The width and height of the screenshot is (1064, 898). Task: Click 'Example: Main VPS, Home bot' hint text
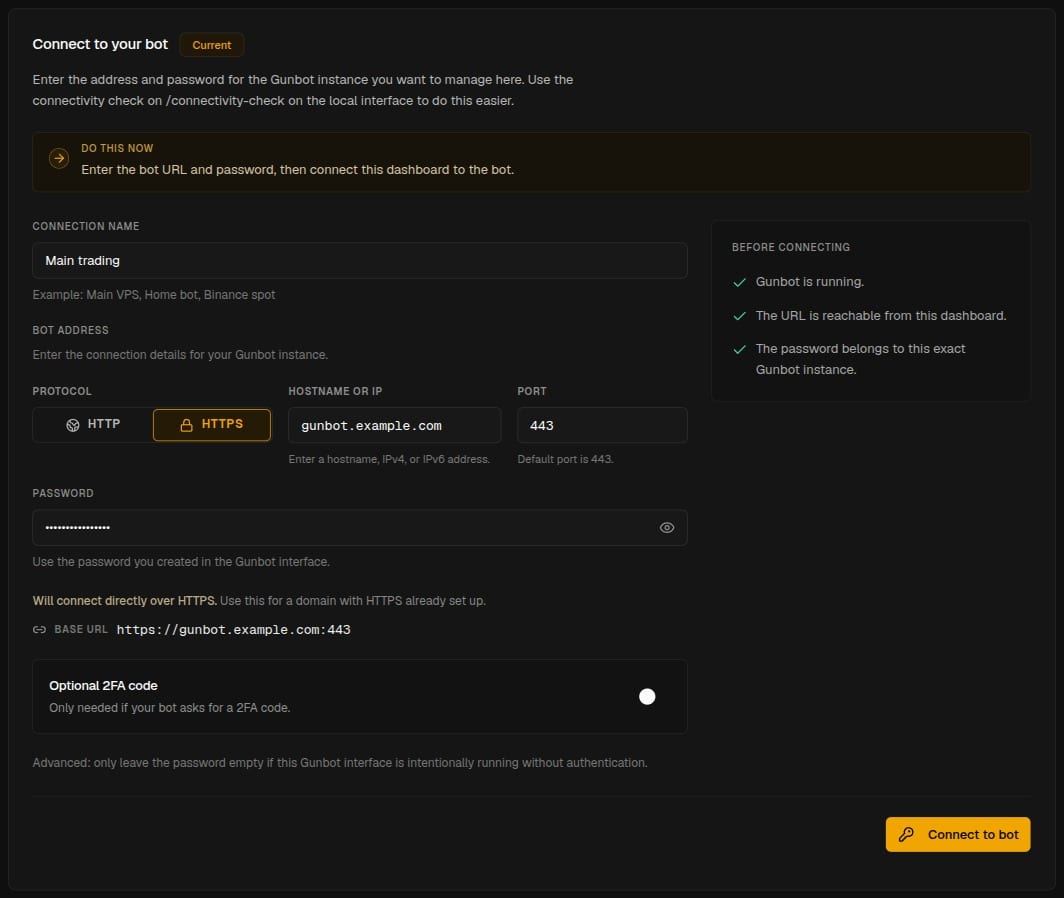154,295
